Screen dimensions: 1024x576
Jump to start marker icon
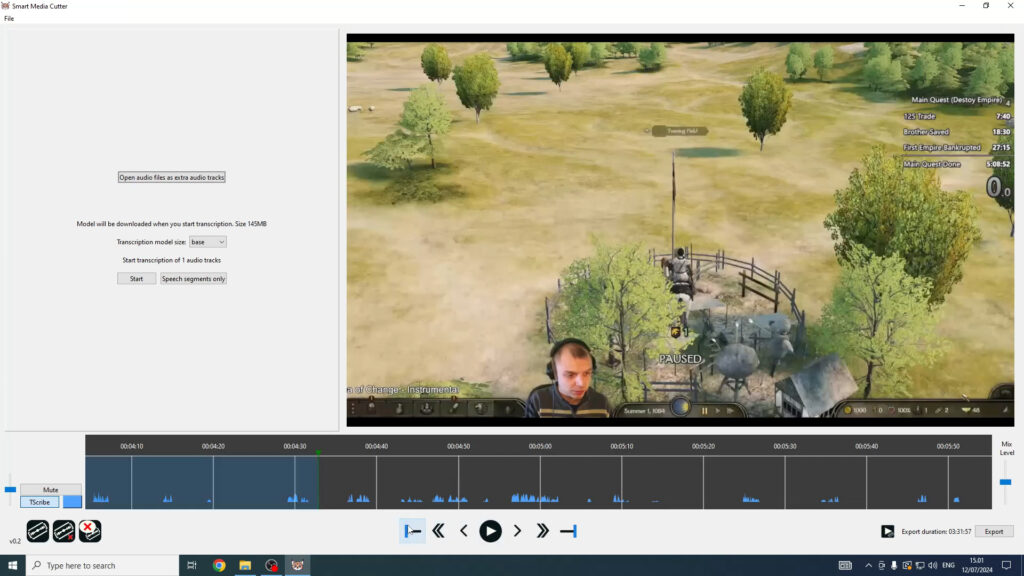coord(412,531)
